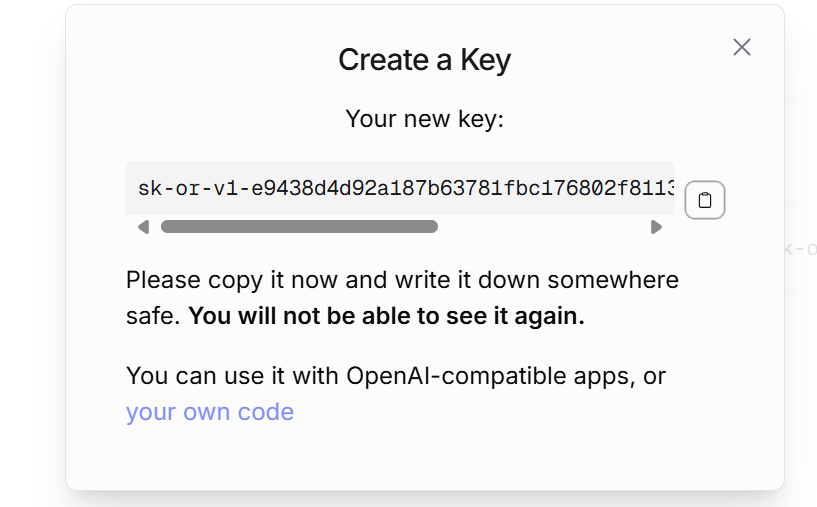Image resolution: width=817 pixels, height=507 pixels.
Task: Click the right arrow of key scrollbar
Action: coord(656,227)
